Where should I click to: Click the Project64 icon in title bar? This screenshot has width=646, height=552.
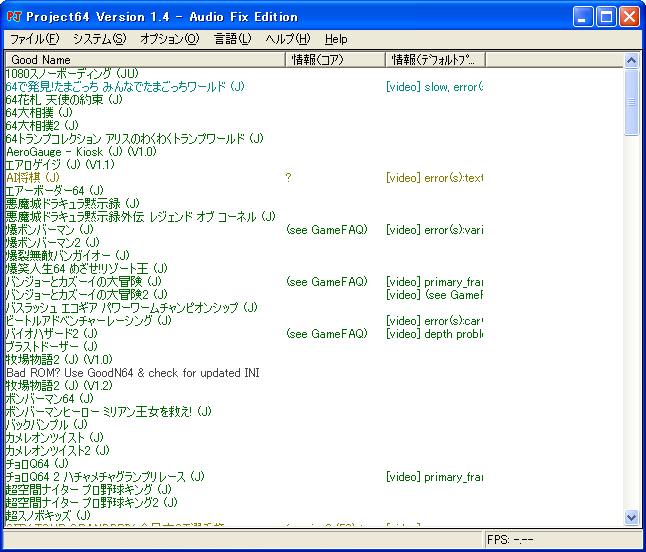click(x=14, y=16)
